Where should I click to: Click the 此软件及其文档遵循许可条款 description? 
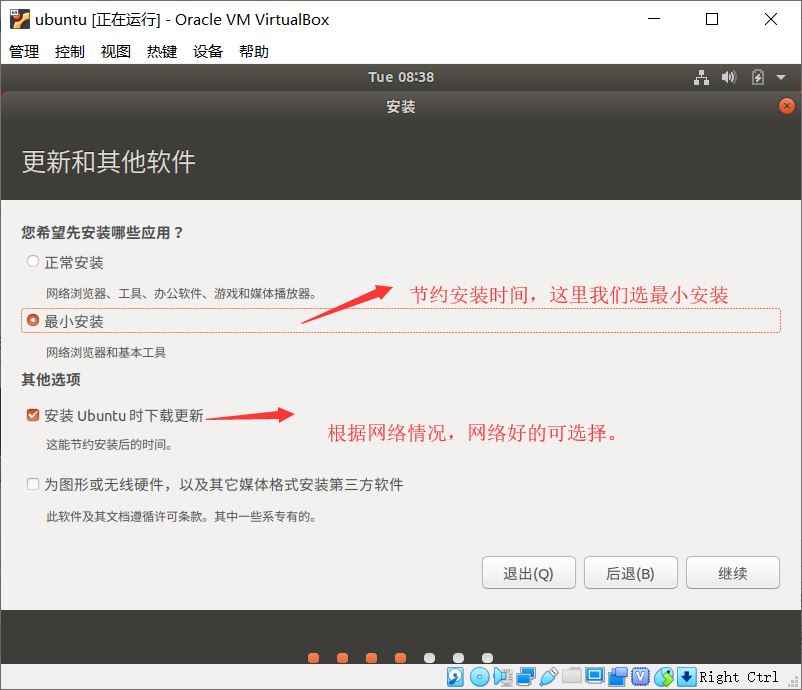[x=182, y=517]
